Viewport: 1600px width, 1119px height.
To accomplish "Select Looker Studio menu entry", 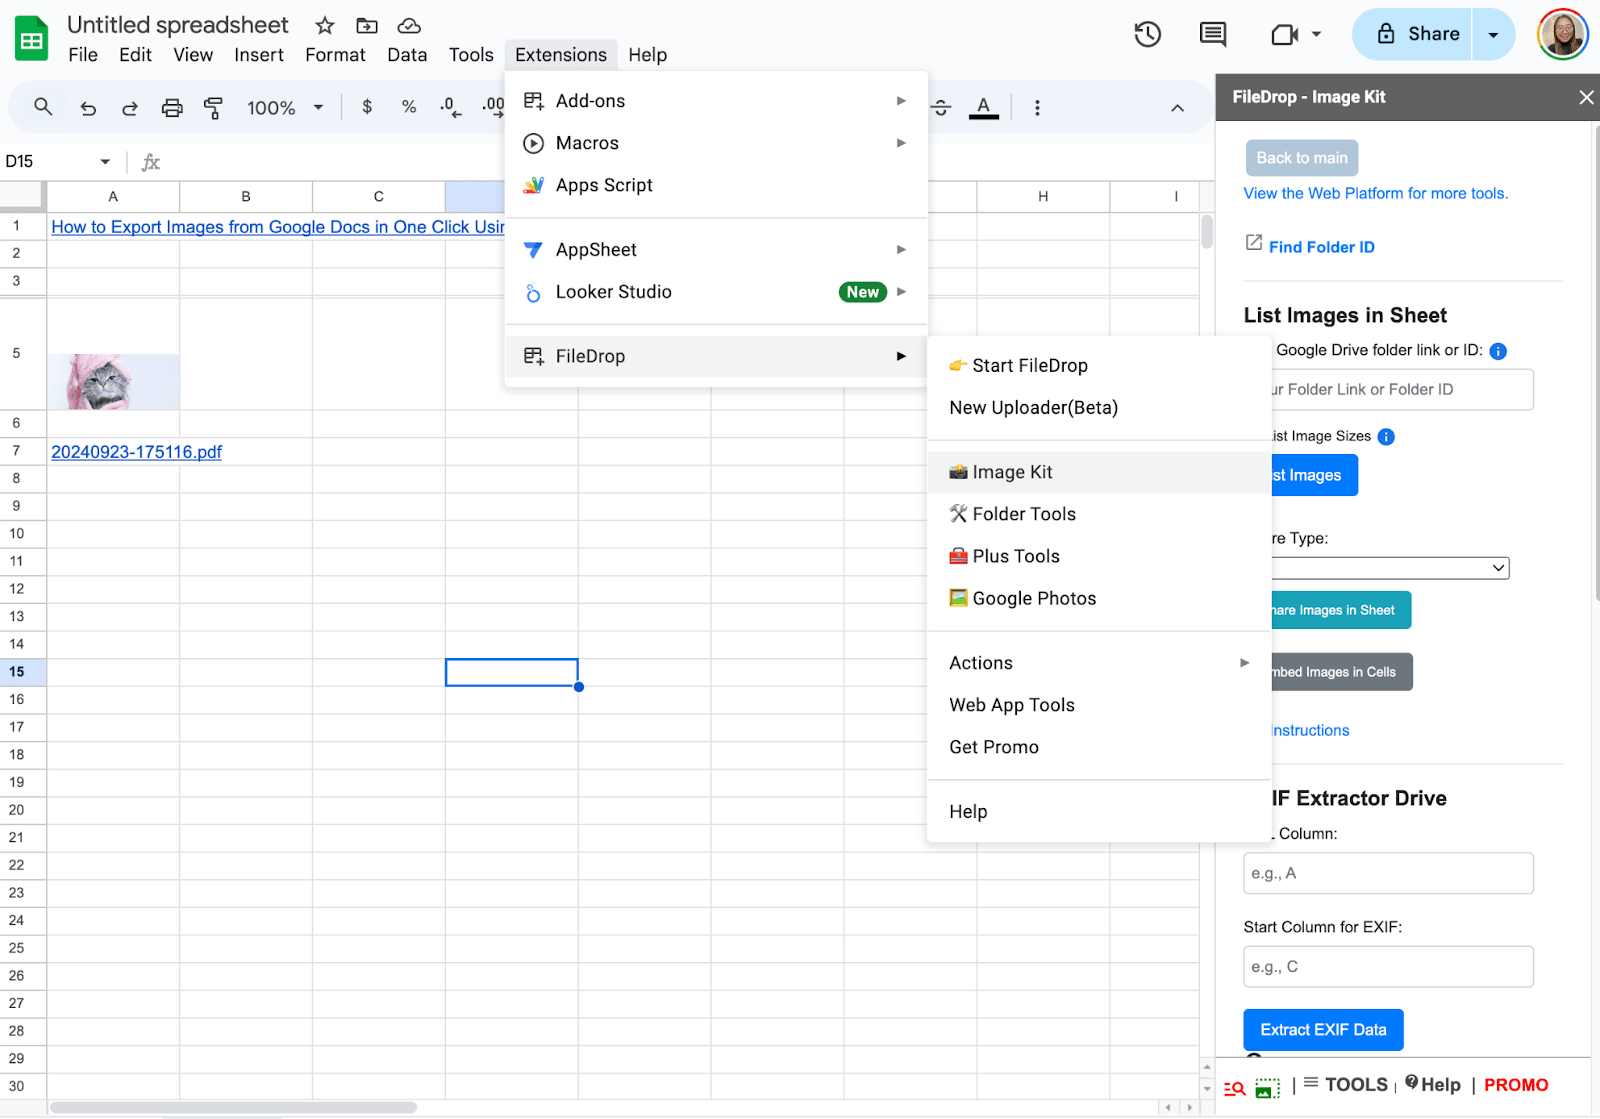I will click(715, 292).
